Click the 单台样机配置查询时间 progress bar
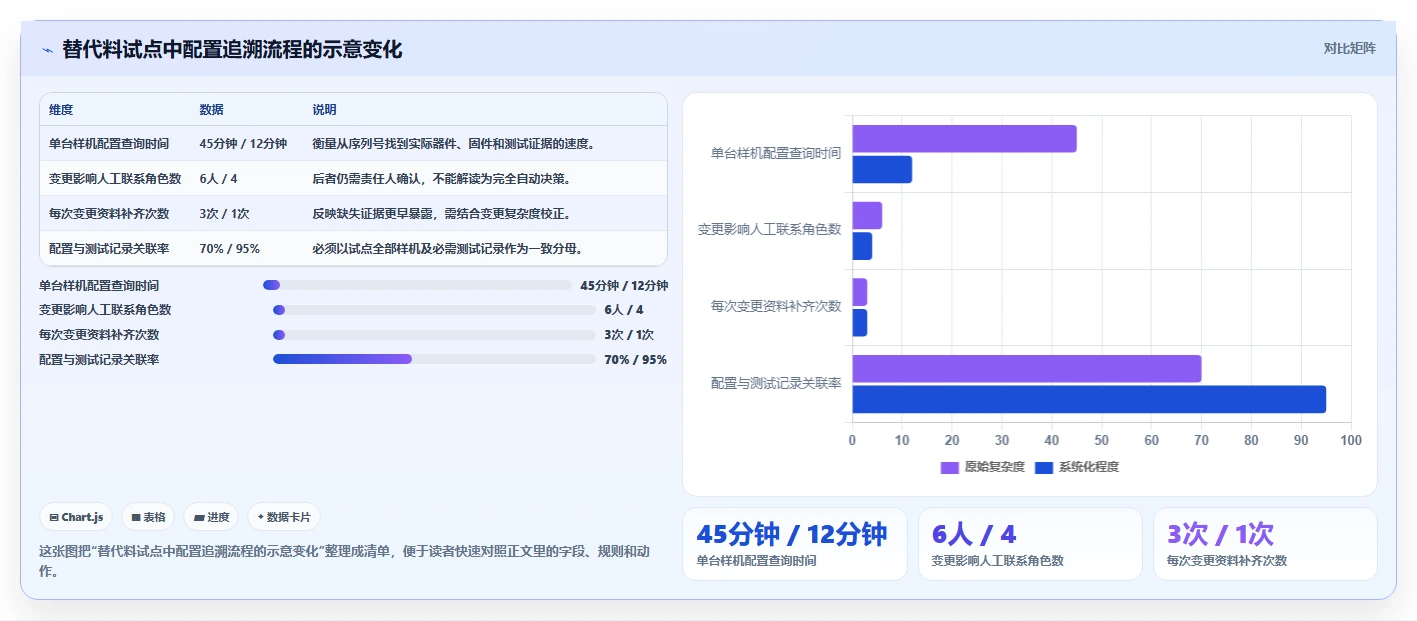The width and height of the screenshot is (1417, 621). [417, 285]
